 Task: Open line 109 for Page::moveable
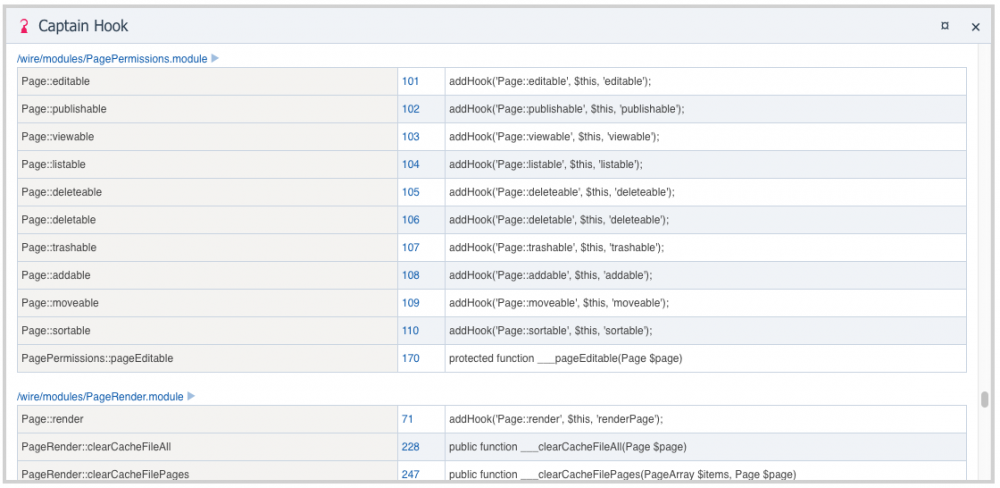410,303
